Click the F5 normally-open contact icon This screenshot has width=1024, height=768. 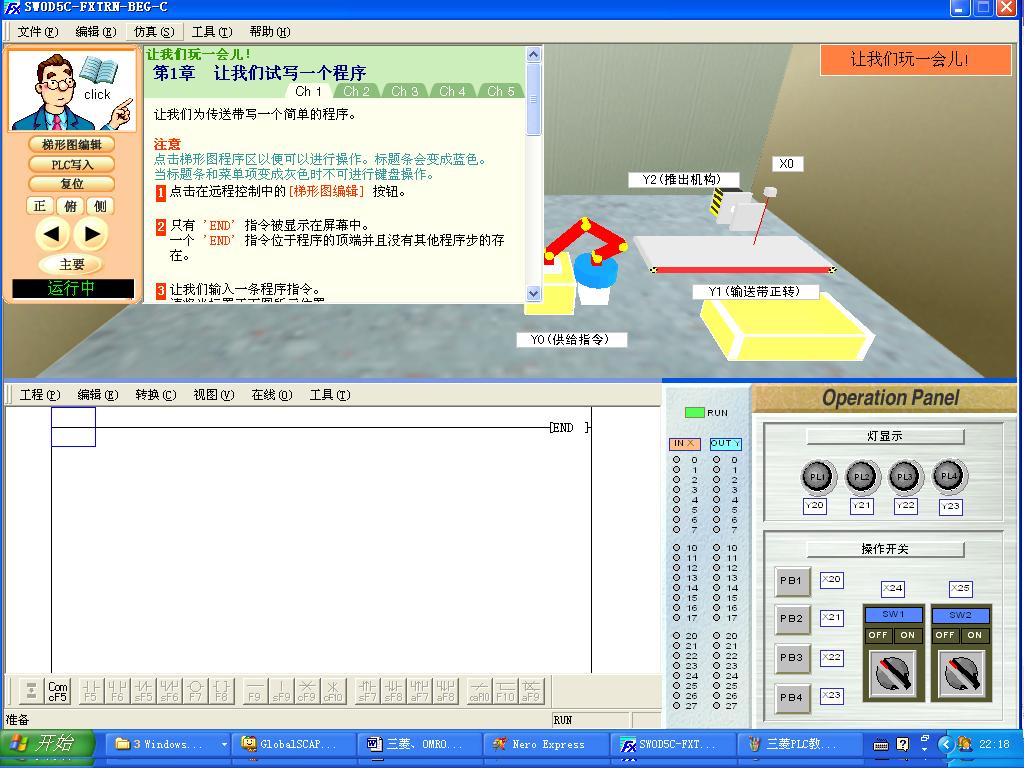tap(90, 690)
